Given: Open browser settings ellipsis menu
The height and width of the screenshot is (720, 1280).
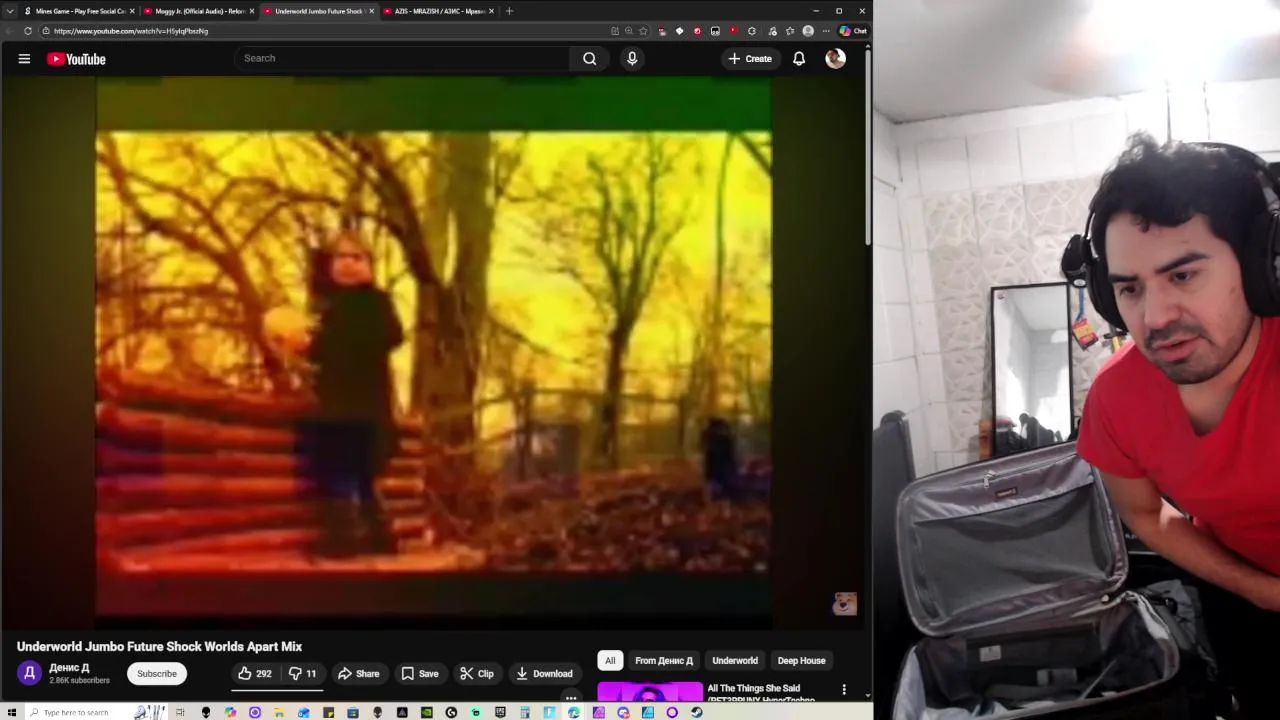Looking at the screenshot, I should click(826, 31).
